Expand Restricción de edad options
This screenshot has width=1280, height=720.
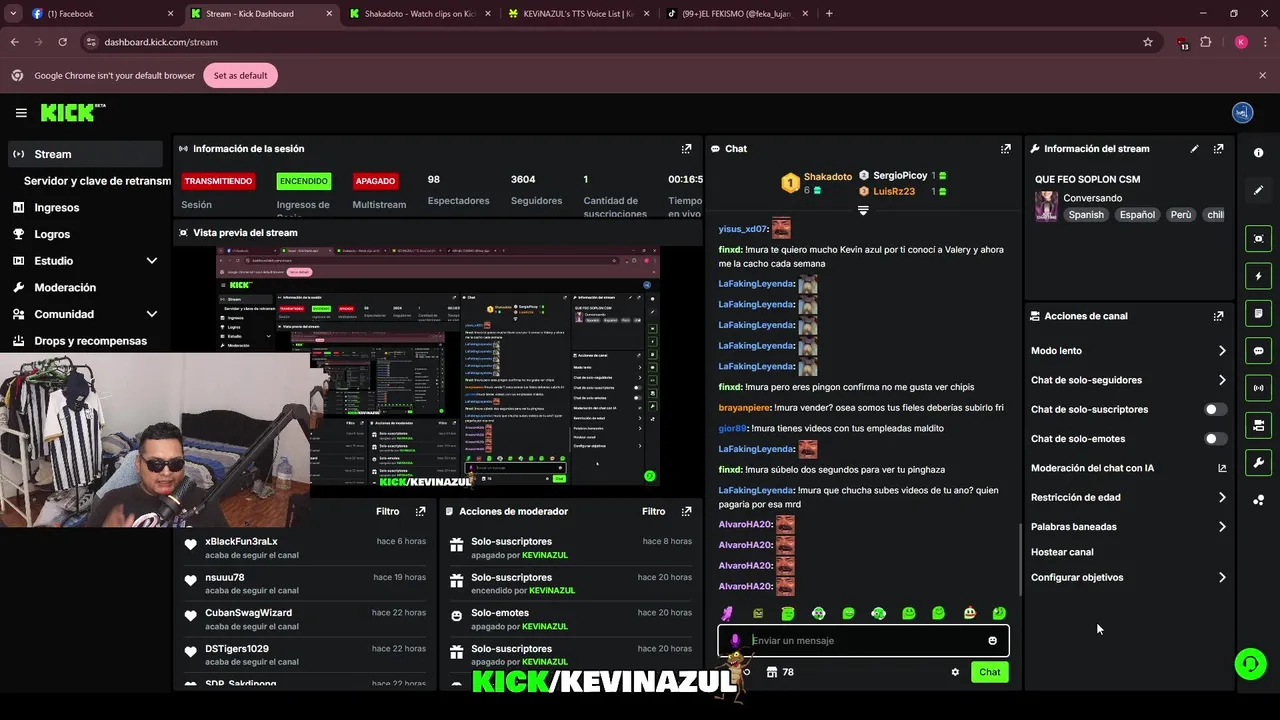click(1222, 497)
